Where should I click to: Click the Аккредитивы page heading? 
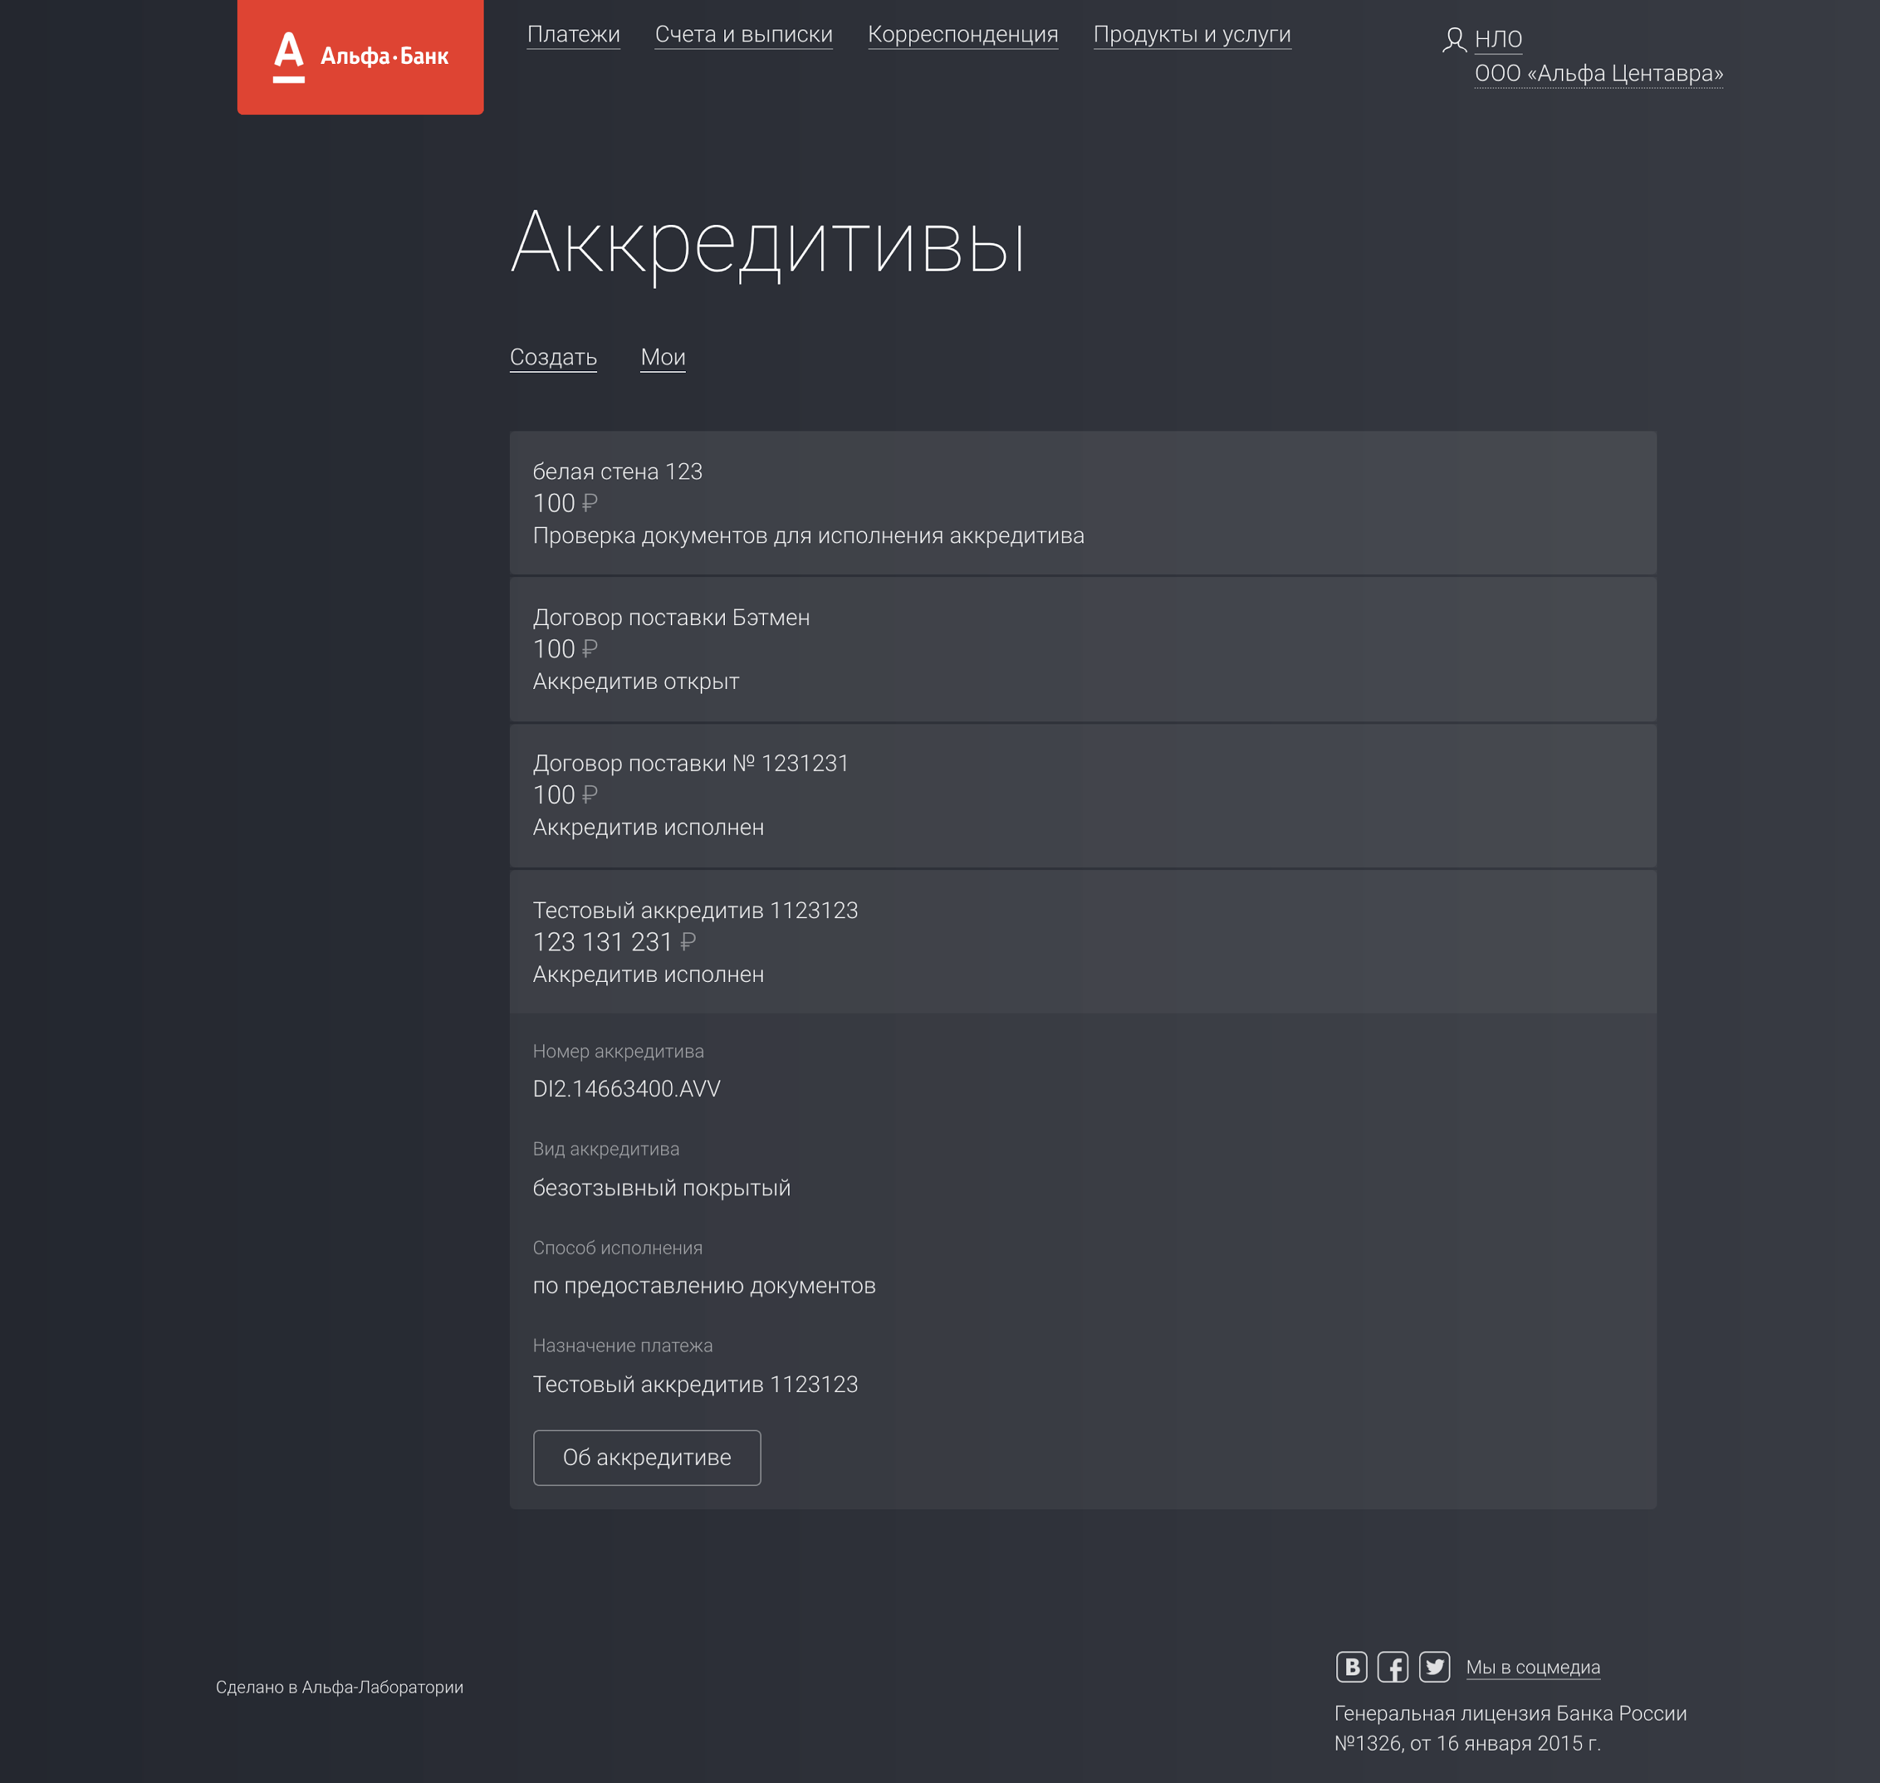click(x=768, y=243)
